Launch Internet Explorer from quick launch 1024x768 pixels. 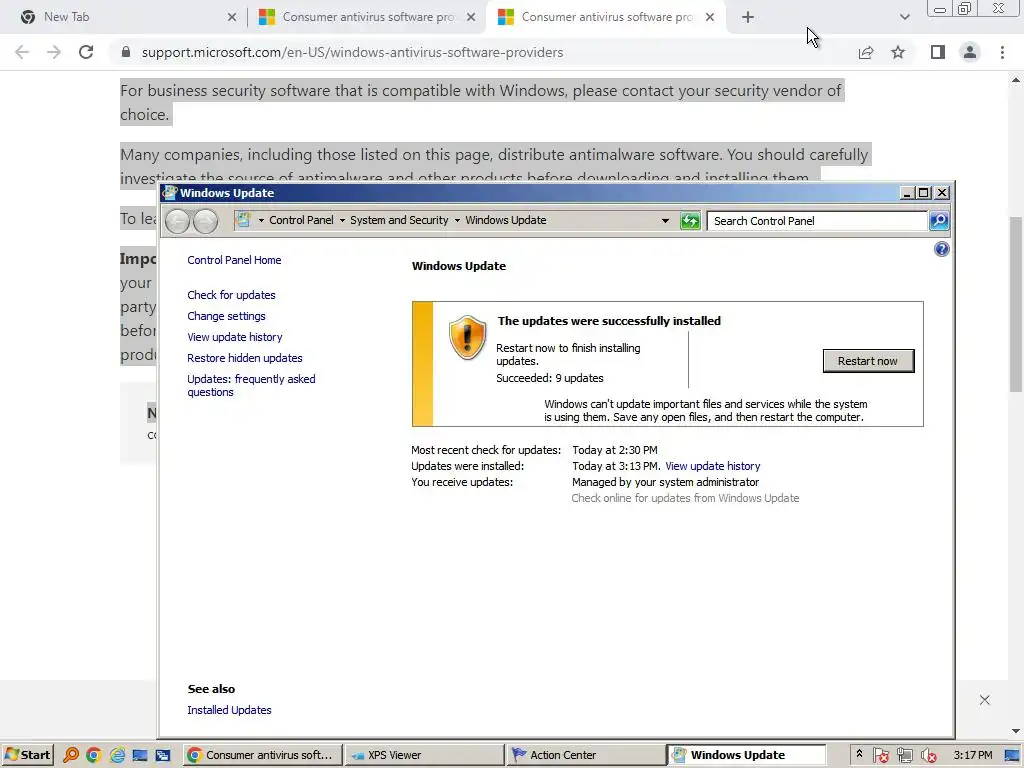click(x=117, y=755)
